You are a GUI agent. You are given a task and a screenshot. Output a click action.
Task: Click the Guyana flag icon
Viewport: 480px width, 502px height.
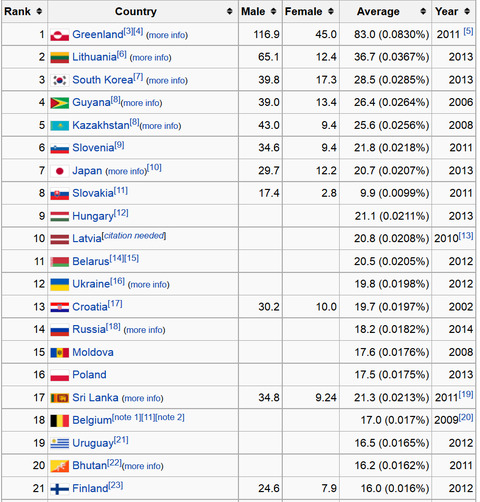click(60, 103)
